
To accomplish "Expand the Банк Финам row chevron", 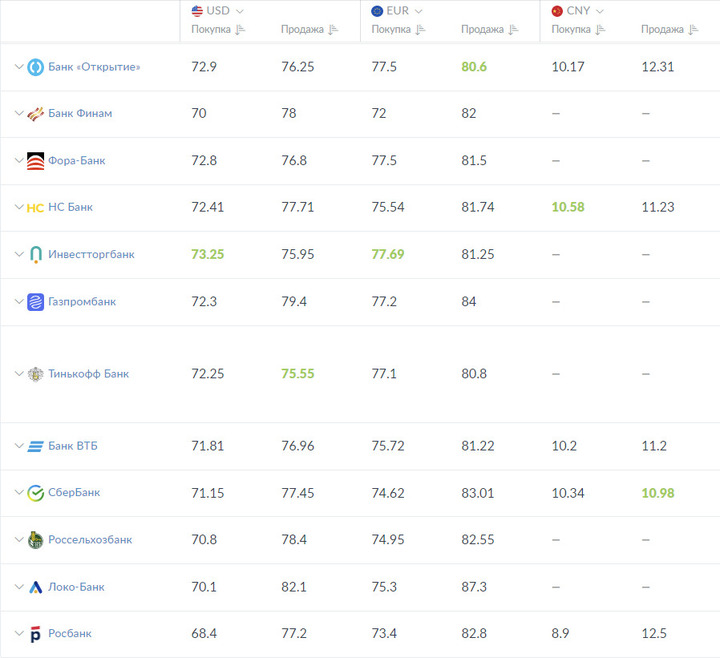I will [x=19, y=113].
